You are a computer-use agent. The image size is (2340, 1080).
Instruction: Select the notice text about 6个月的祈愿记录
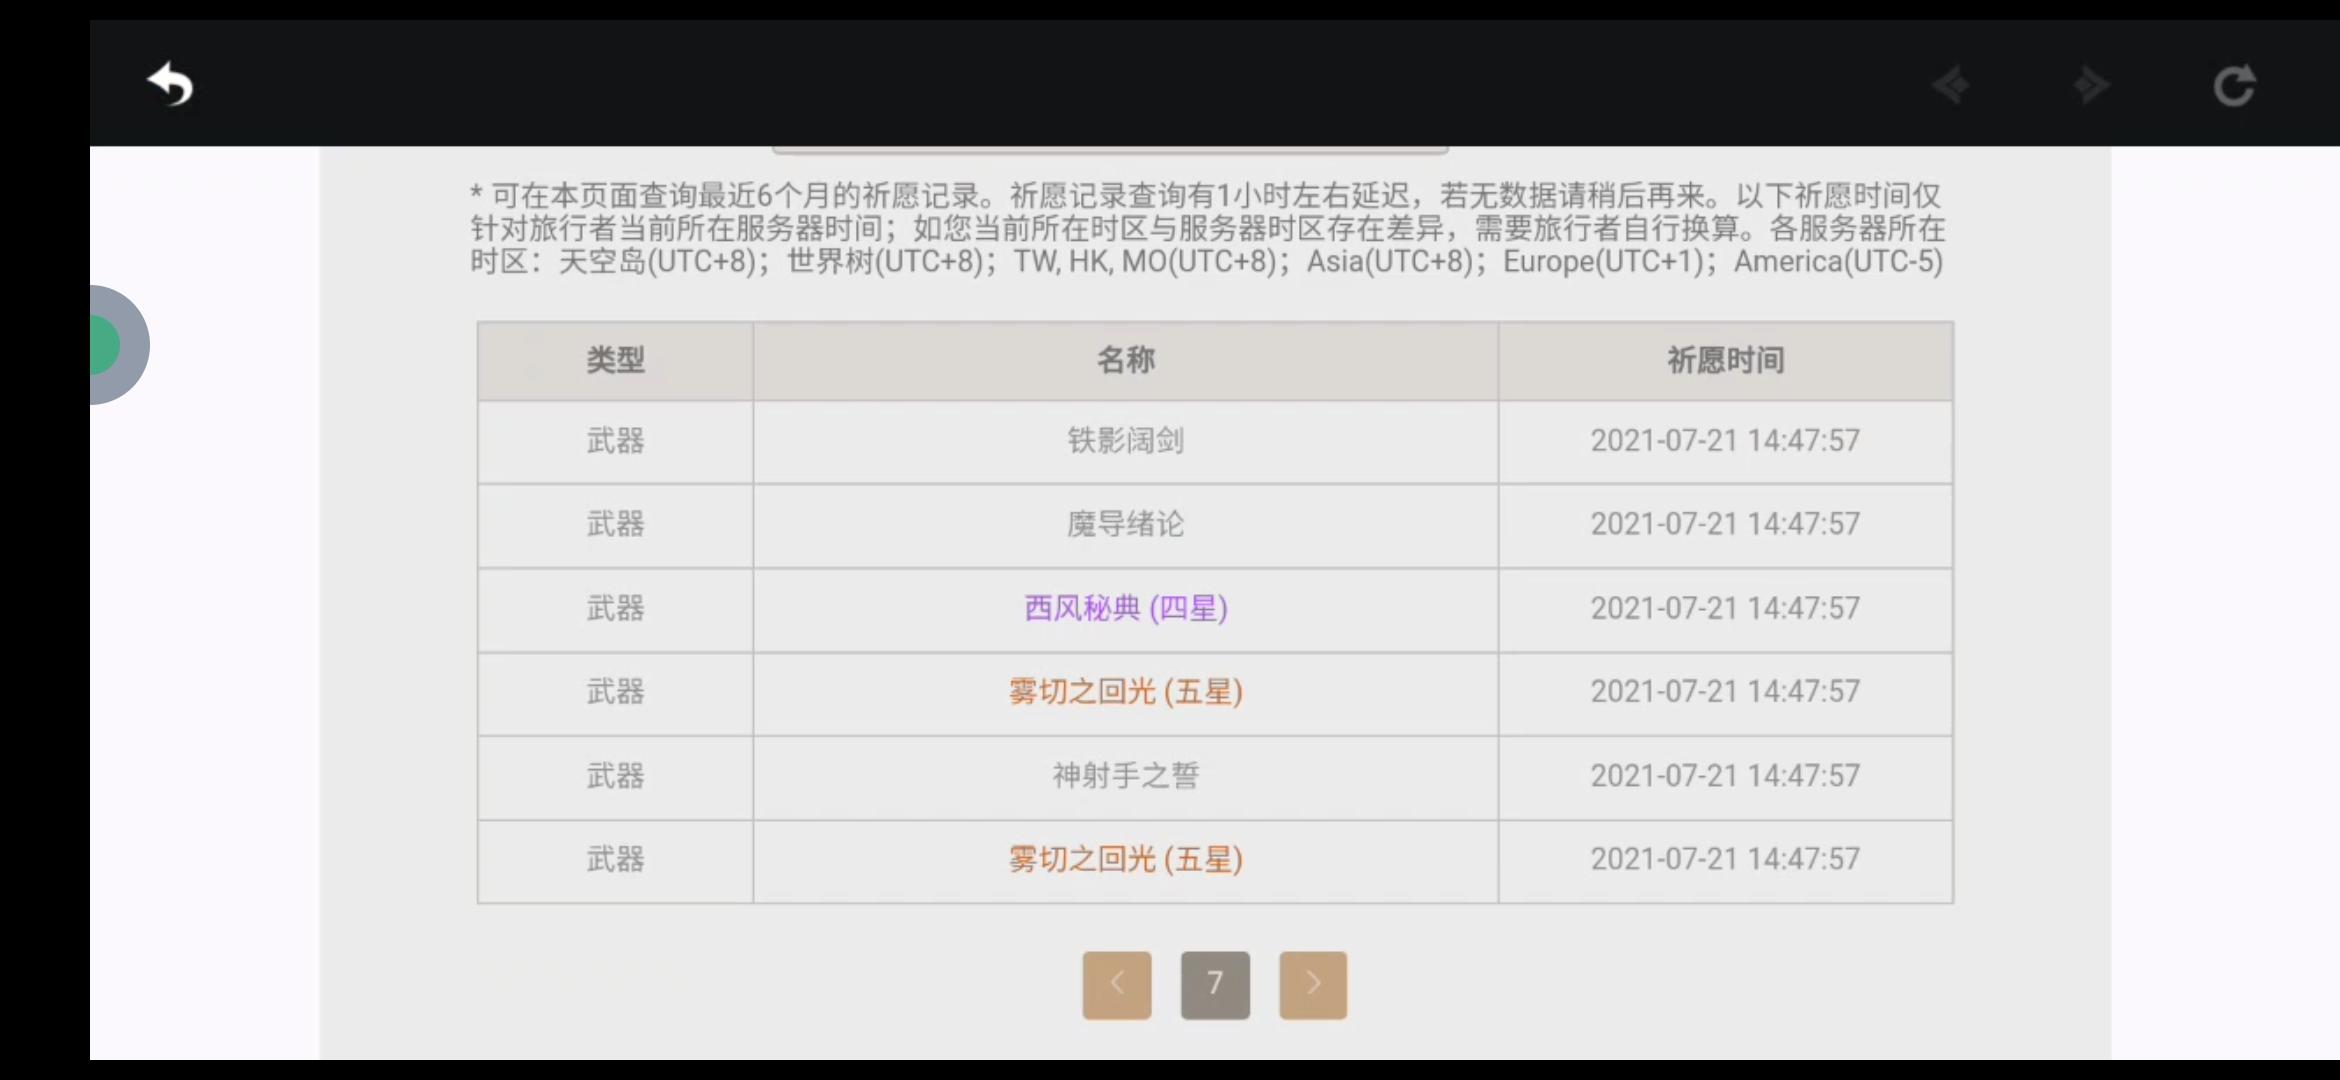click(1208, 228)
